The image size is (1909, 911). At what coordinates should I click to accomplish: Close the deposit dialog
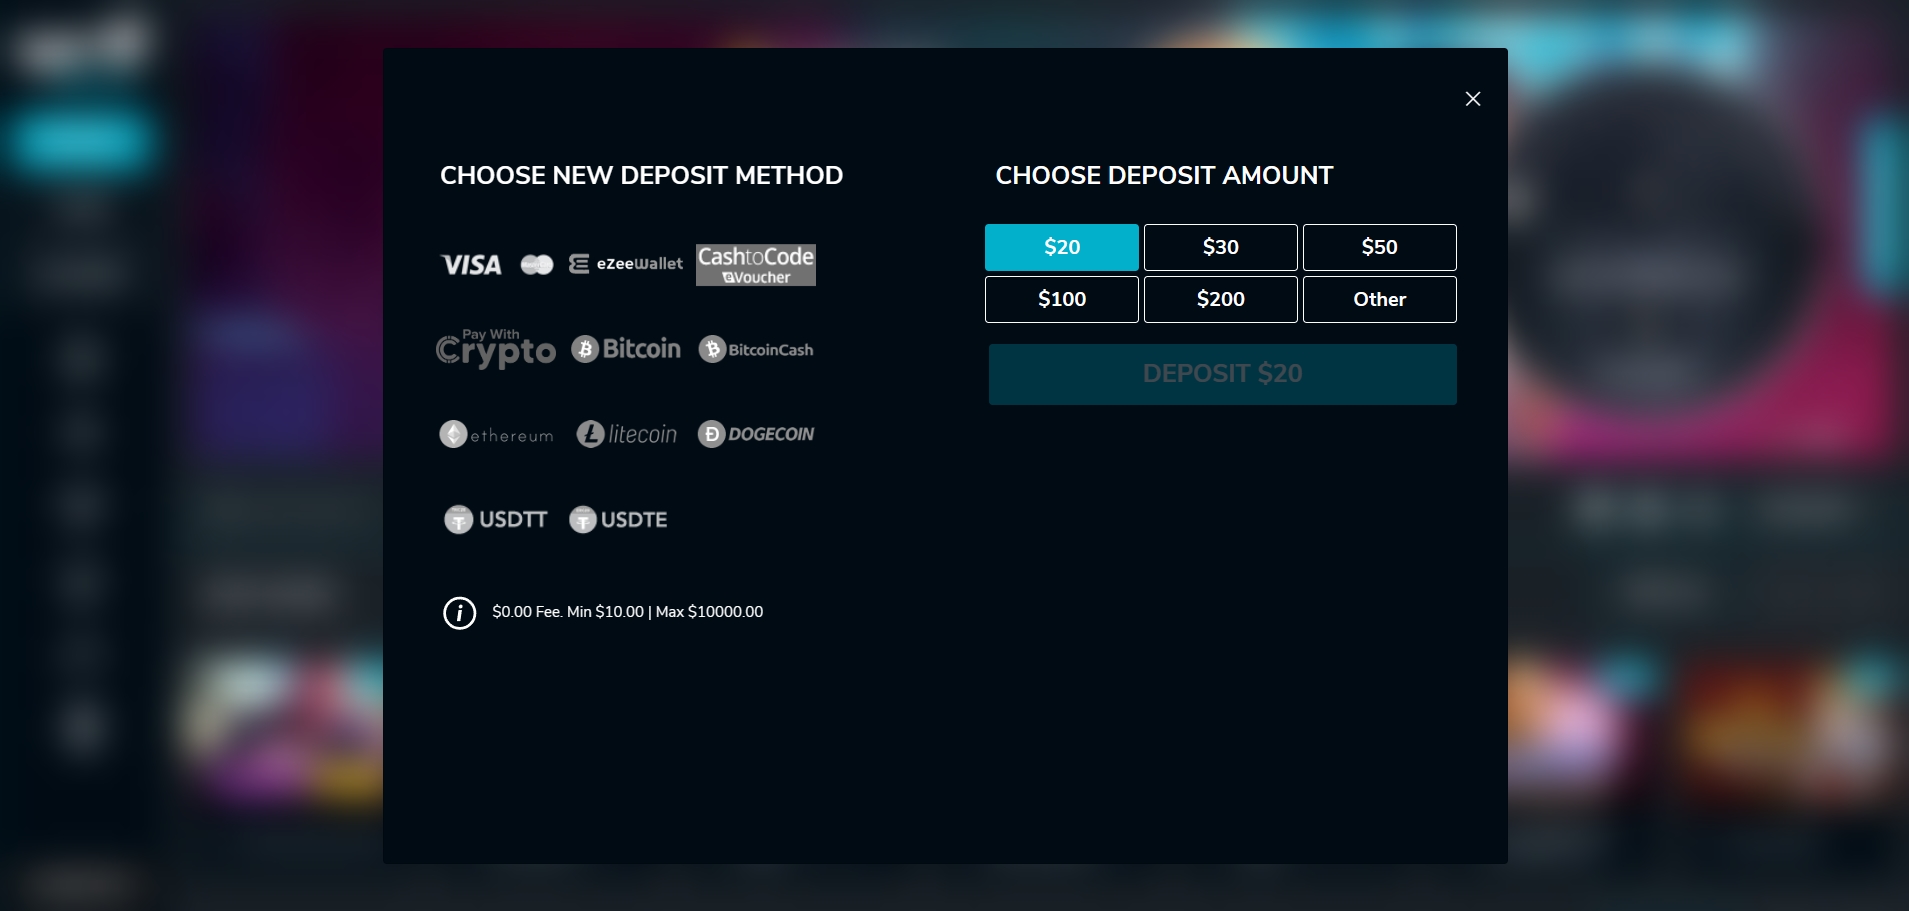pos(1472,99)
